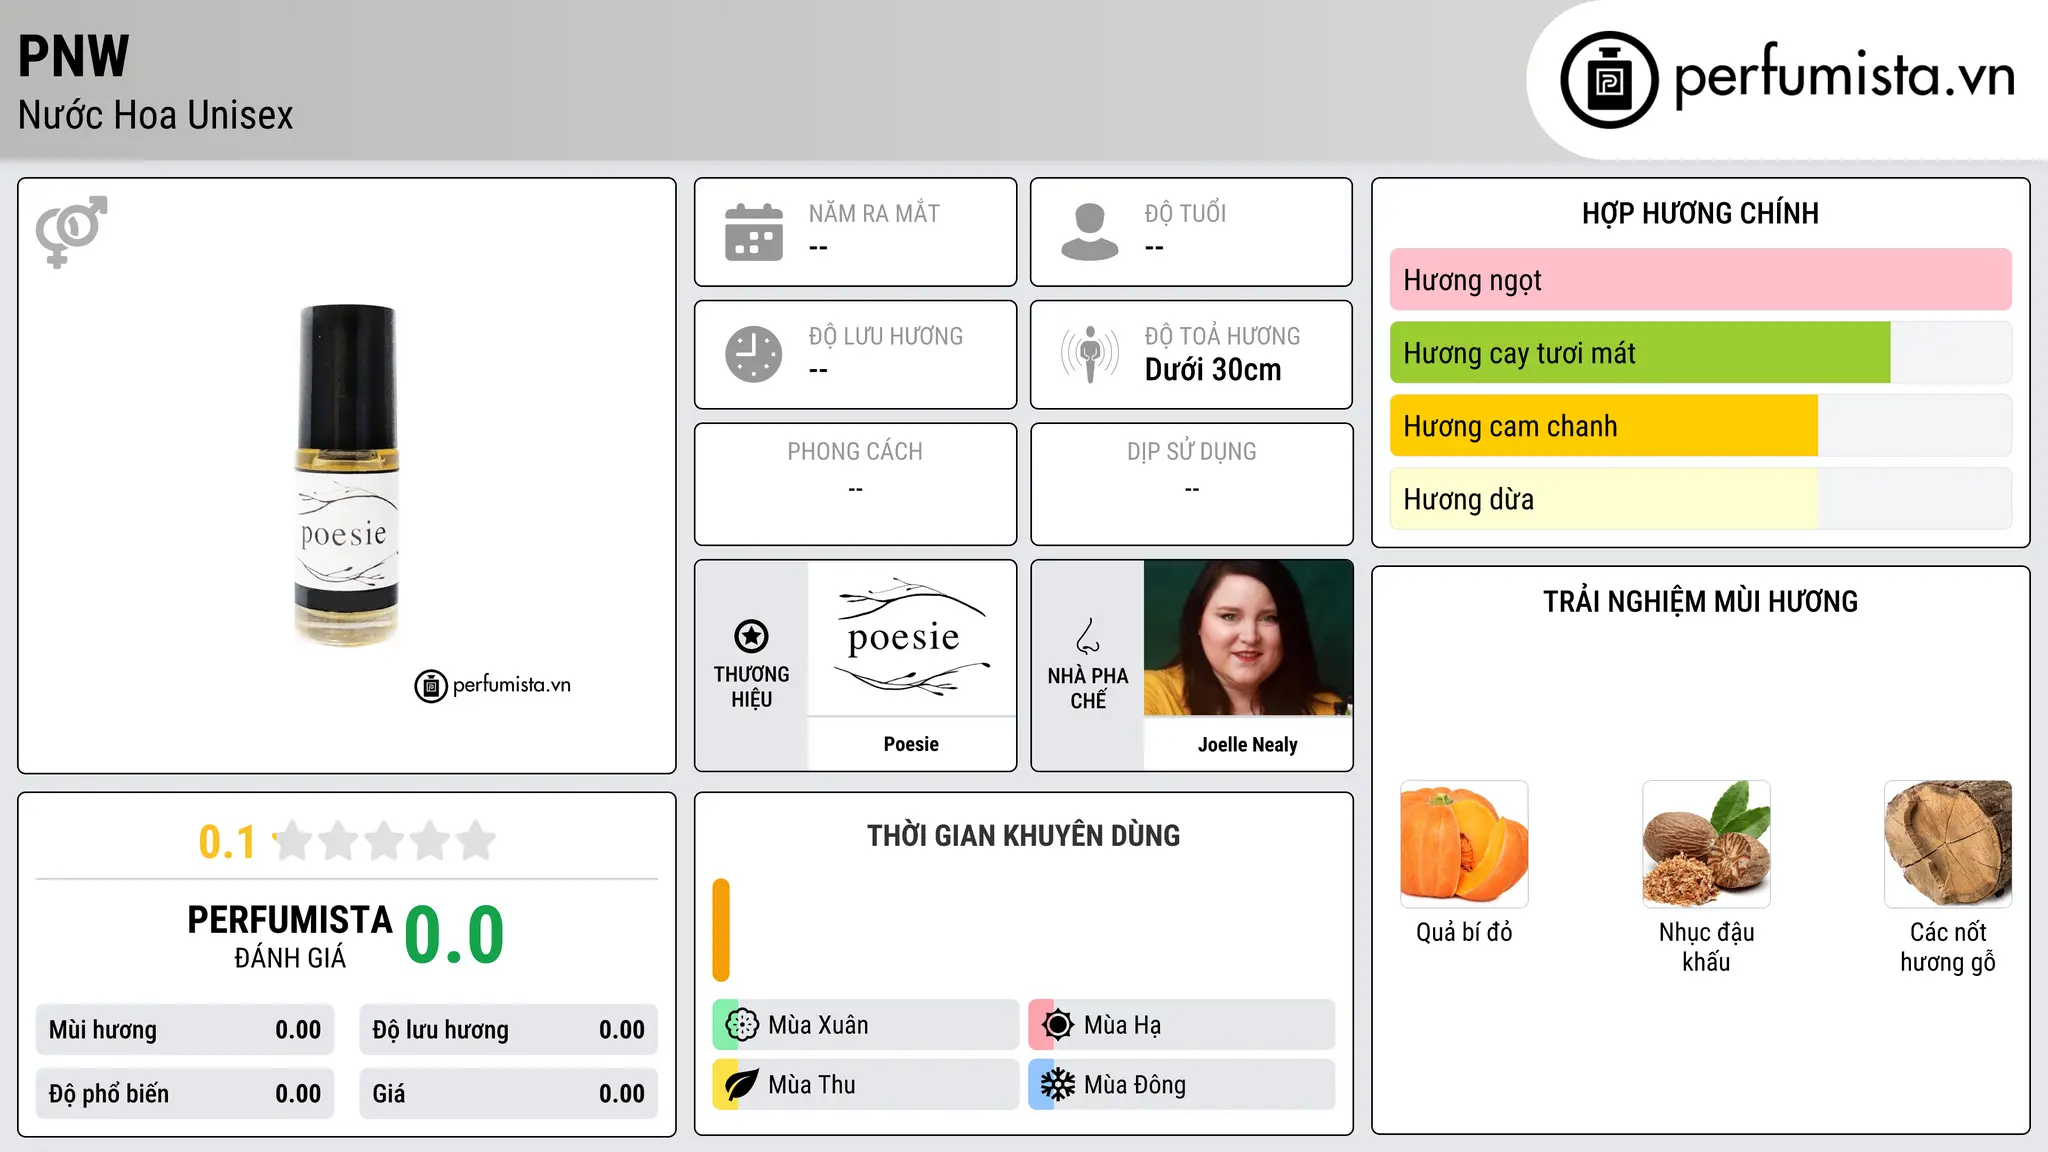Click the watermark logo under the bottle
The height and width of the screenshot is (1152, 2048).
coord(493,686)
